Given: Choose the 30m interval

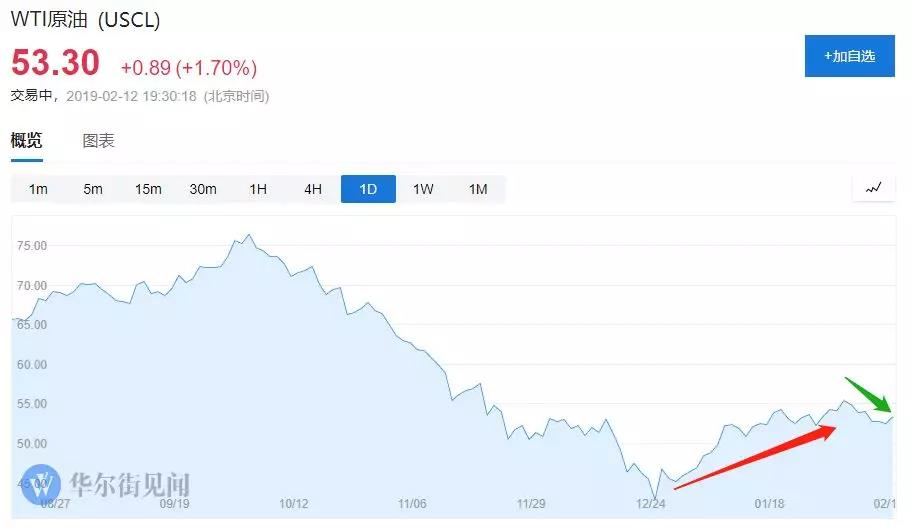Looking at the screenshot, I should point(203,189).
